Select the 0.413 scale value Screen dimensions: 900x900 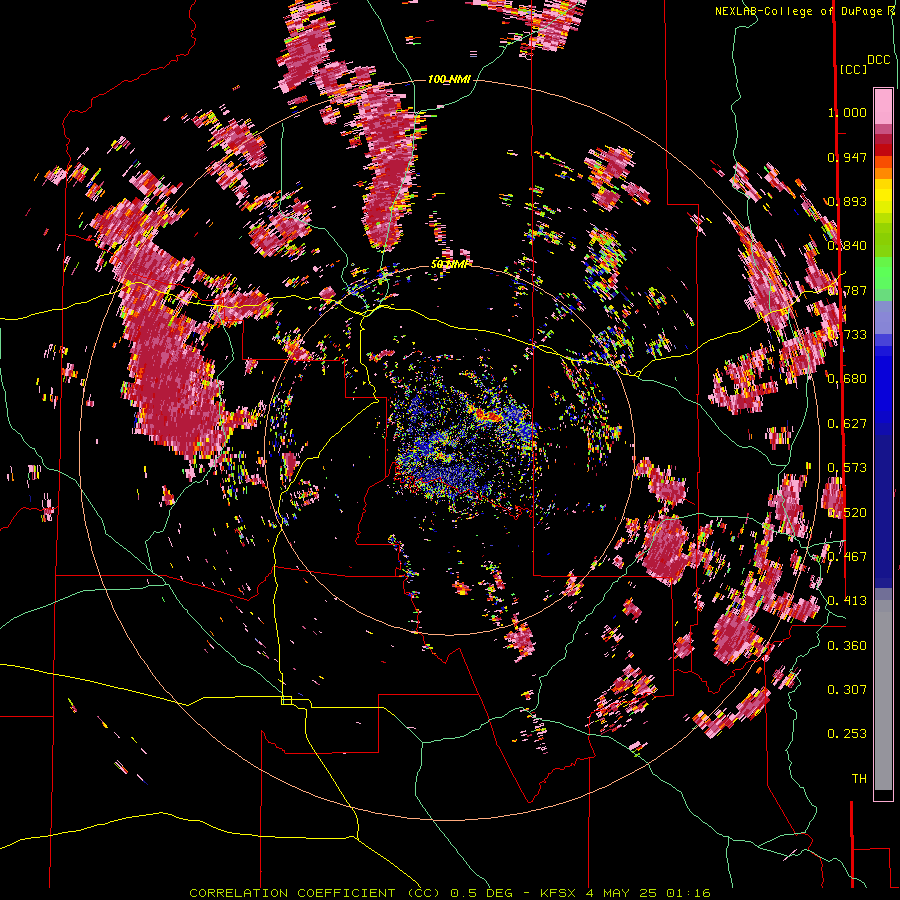tap(847, 601)
